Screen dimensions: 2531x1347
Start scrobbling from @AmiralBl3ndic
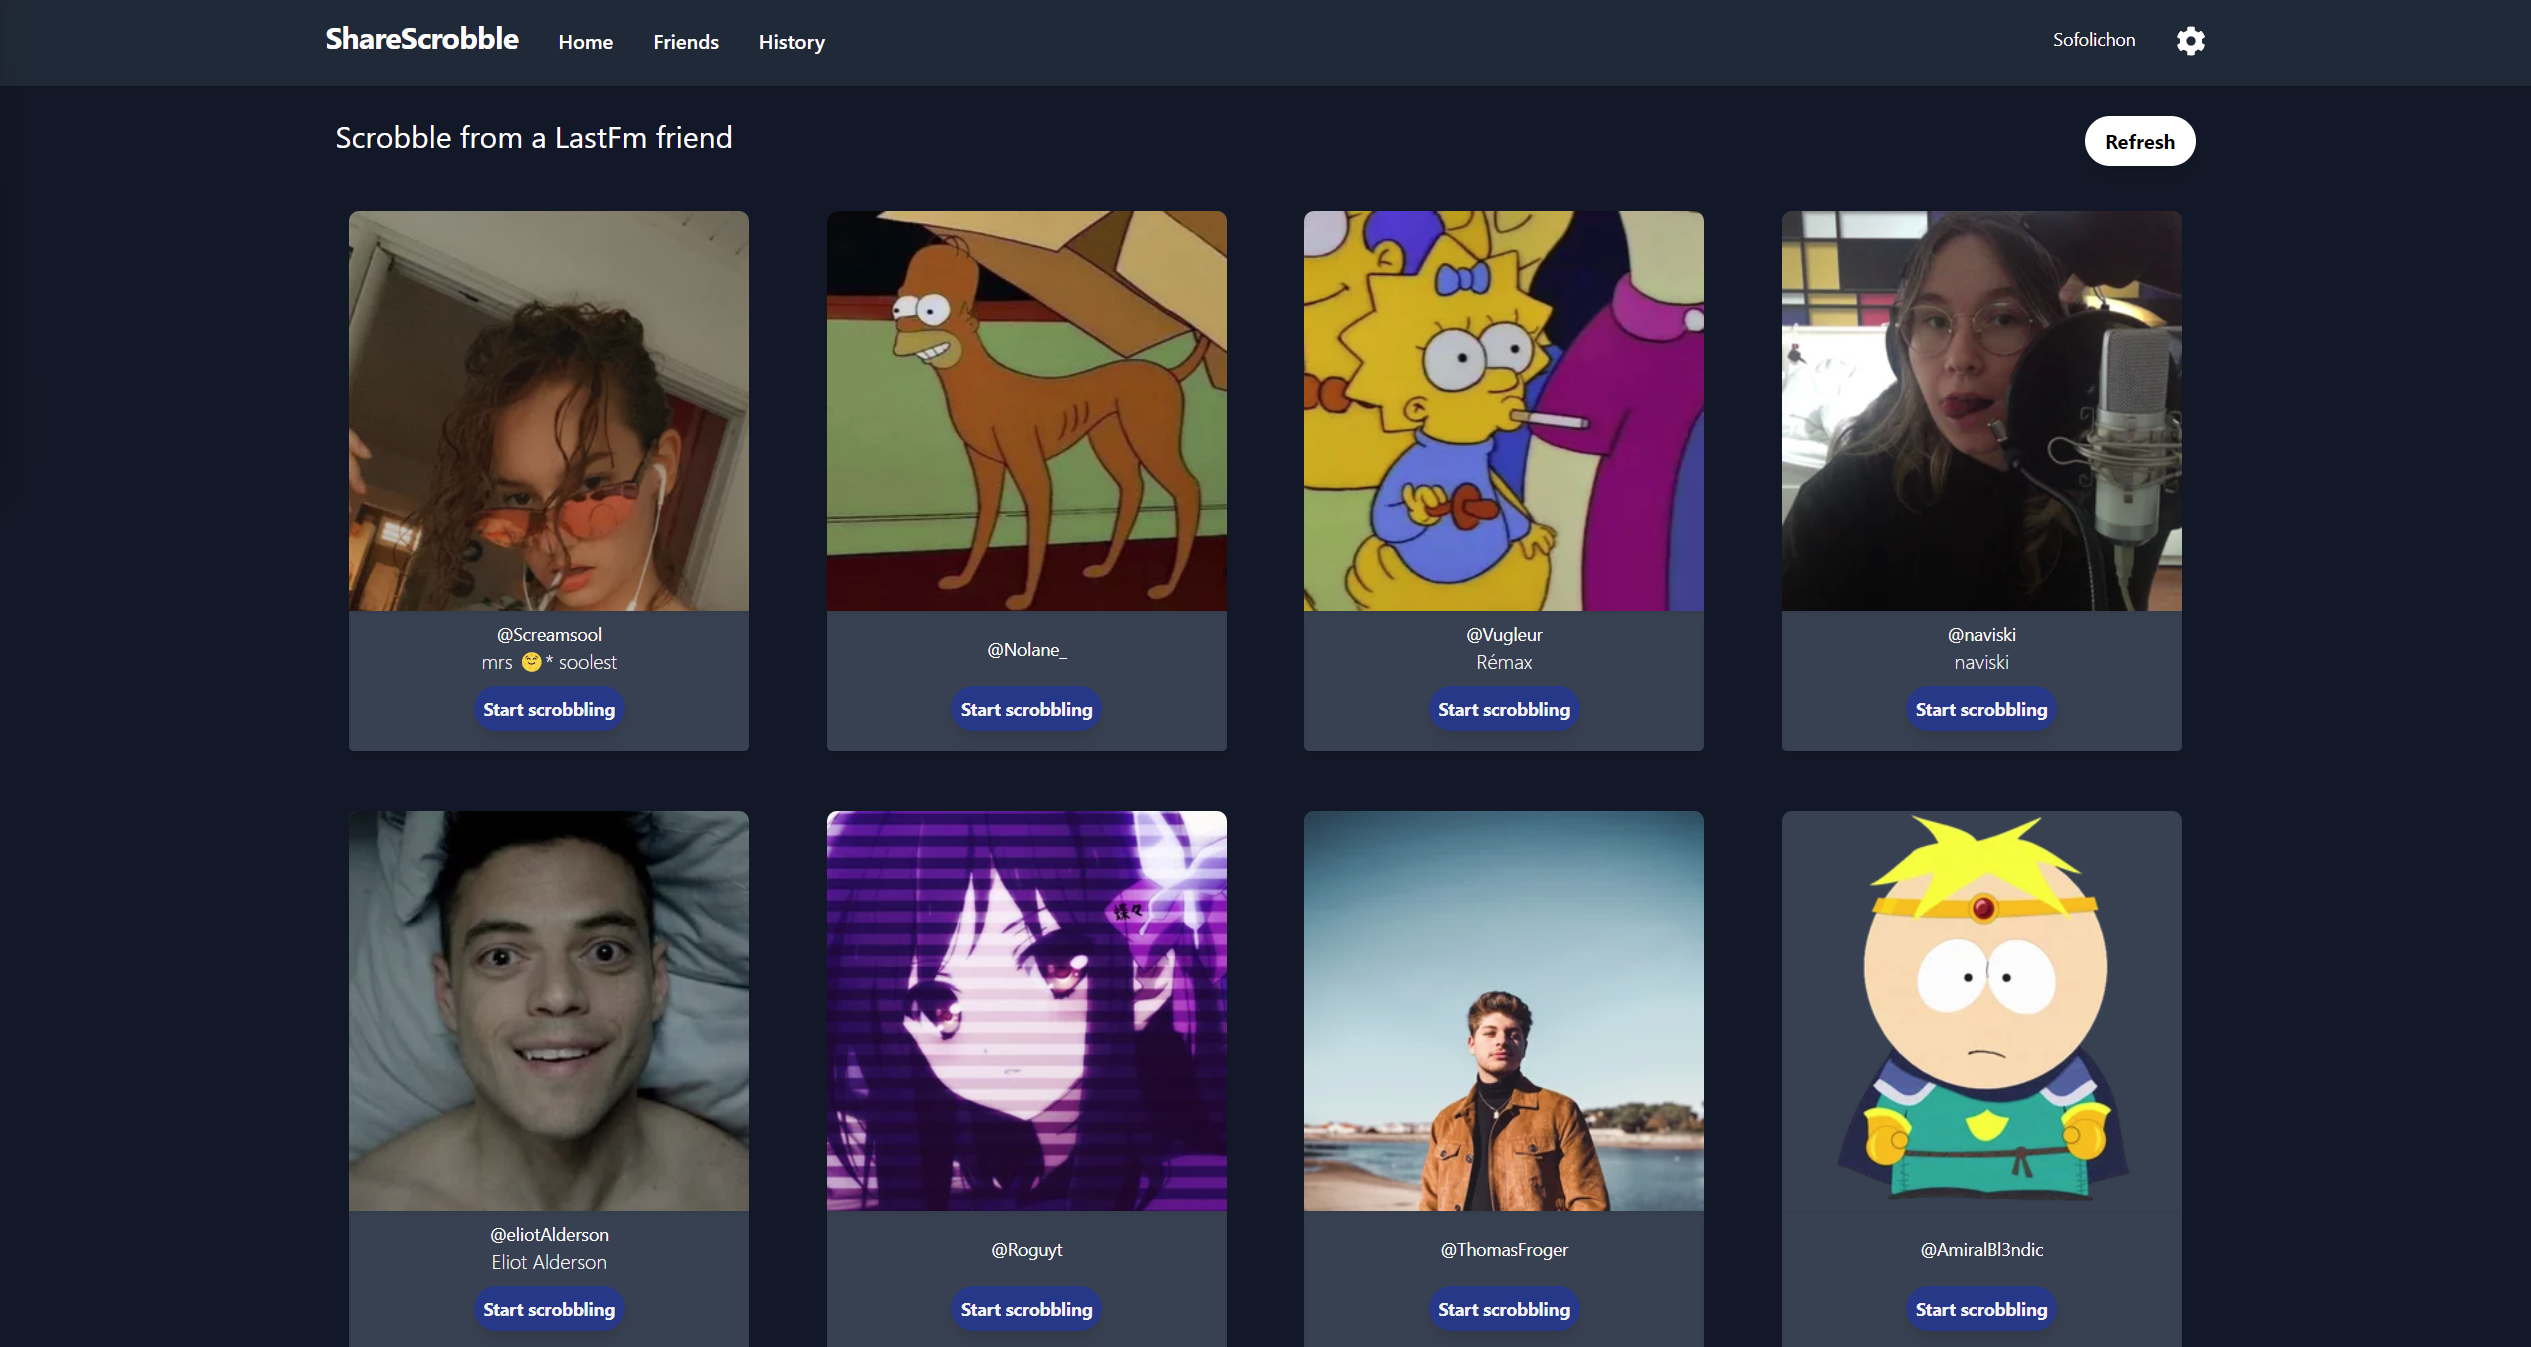[1981, 1309]
